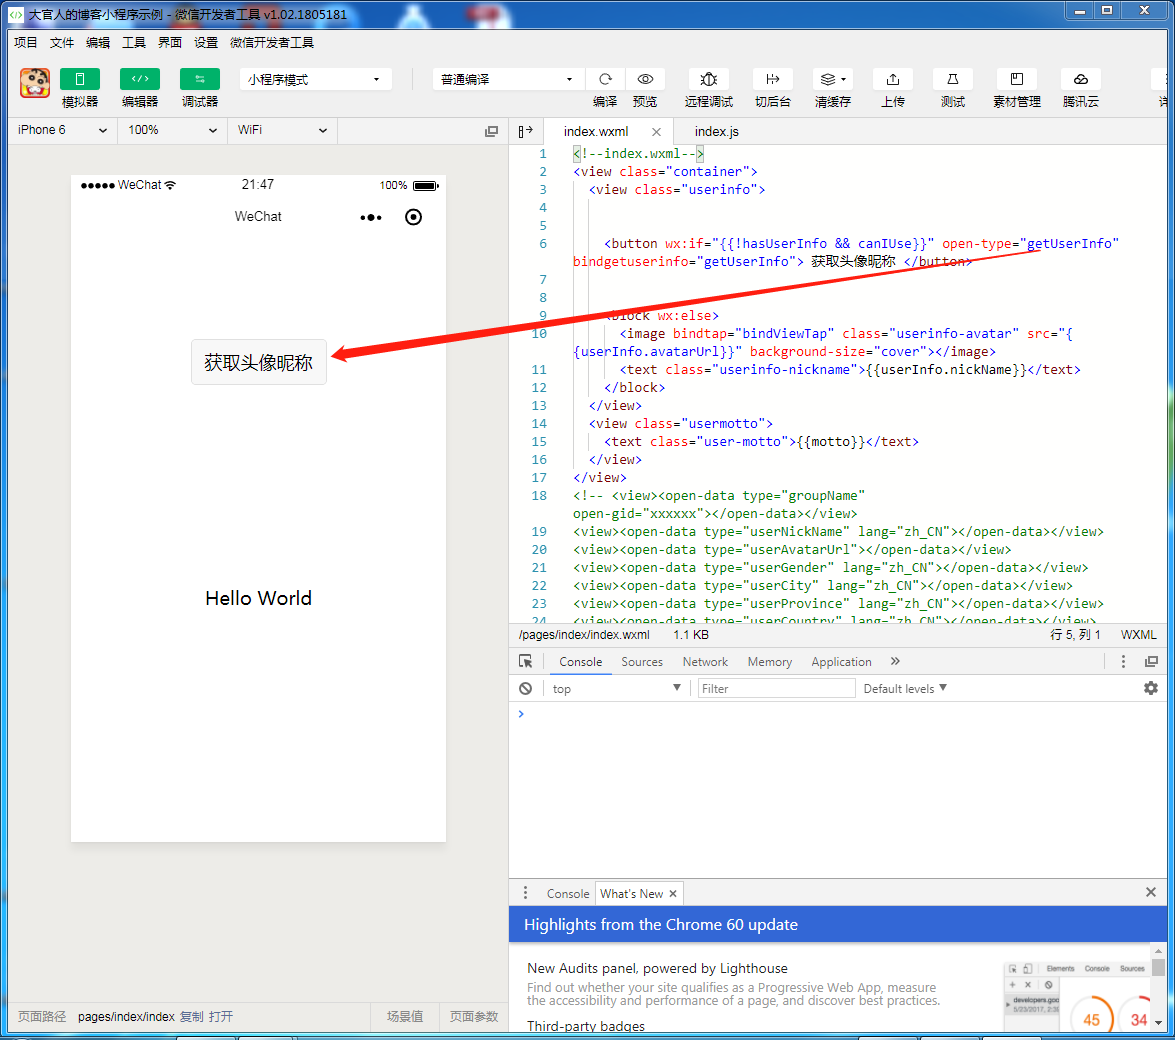
Task: Open the WiFi network dropdown
Action: click(x=283, y=130)
